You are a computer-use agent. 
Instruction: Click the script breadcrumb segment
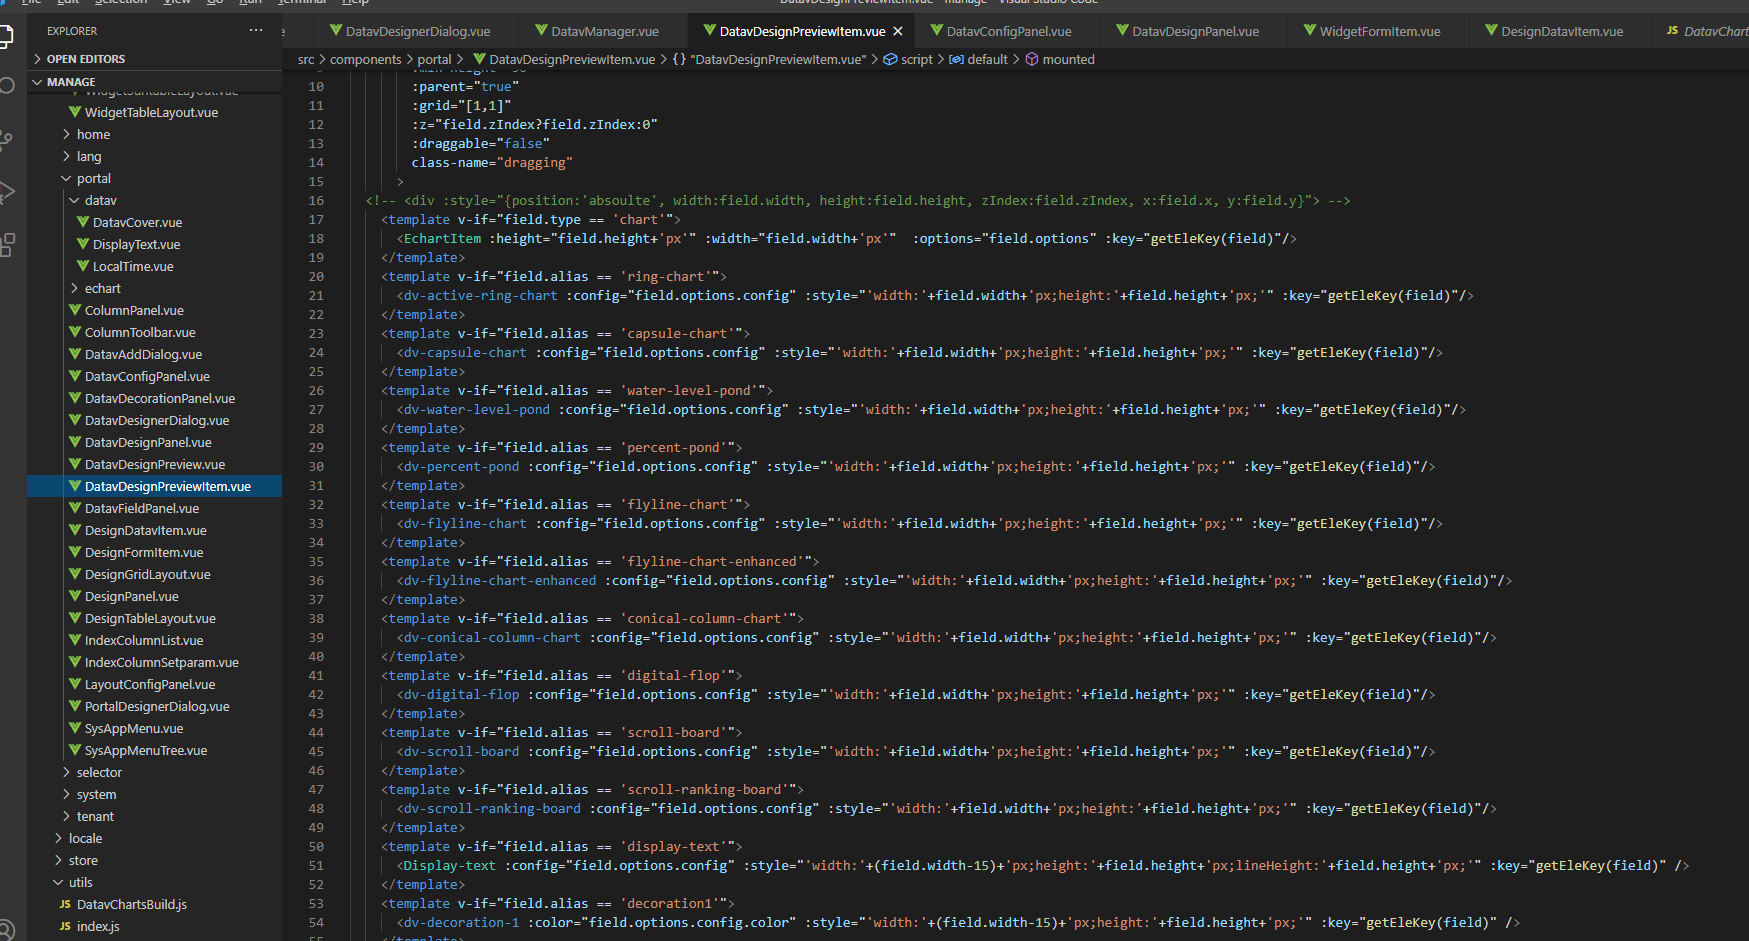917,59
